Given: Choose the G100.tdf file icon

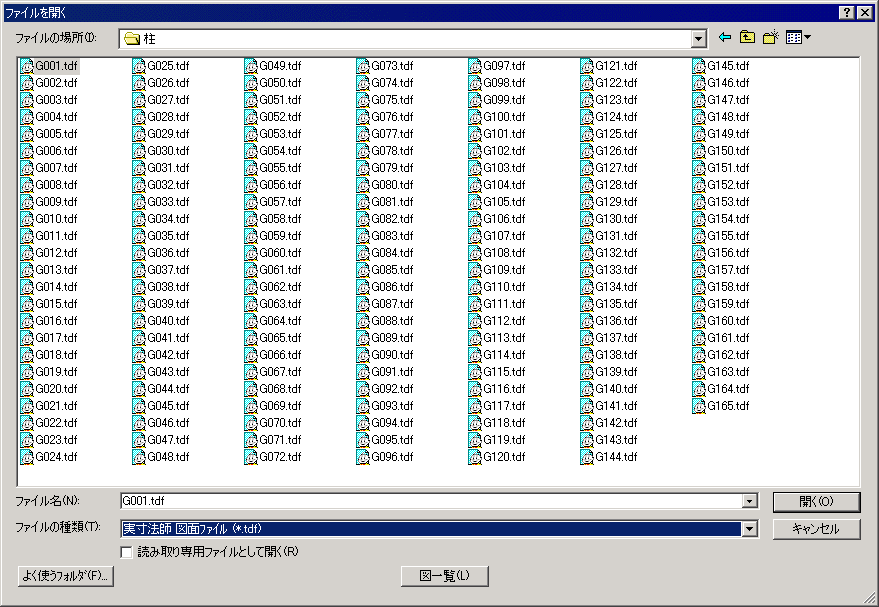Looking at the screenshot, I should (474, 117).
